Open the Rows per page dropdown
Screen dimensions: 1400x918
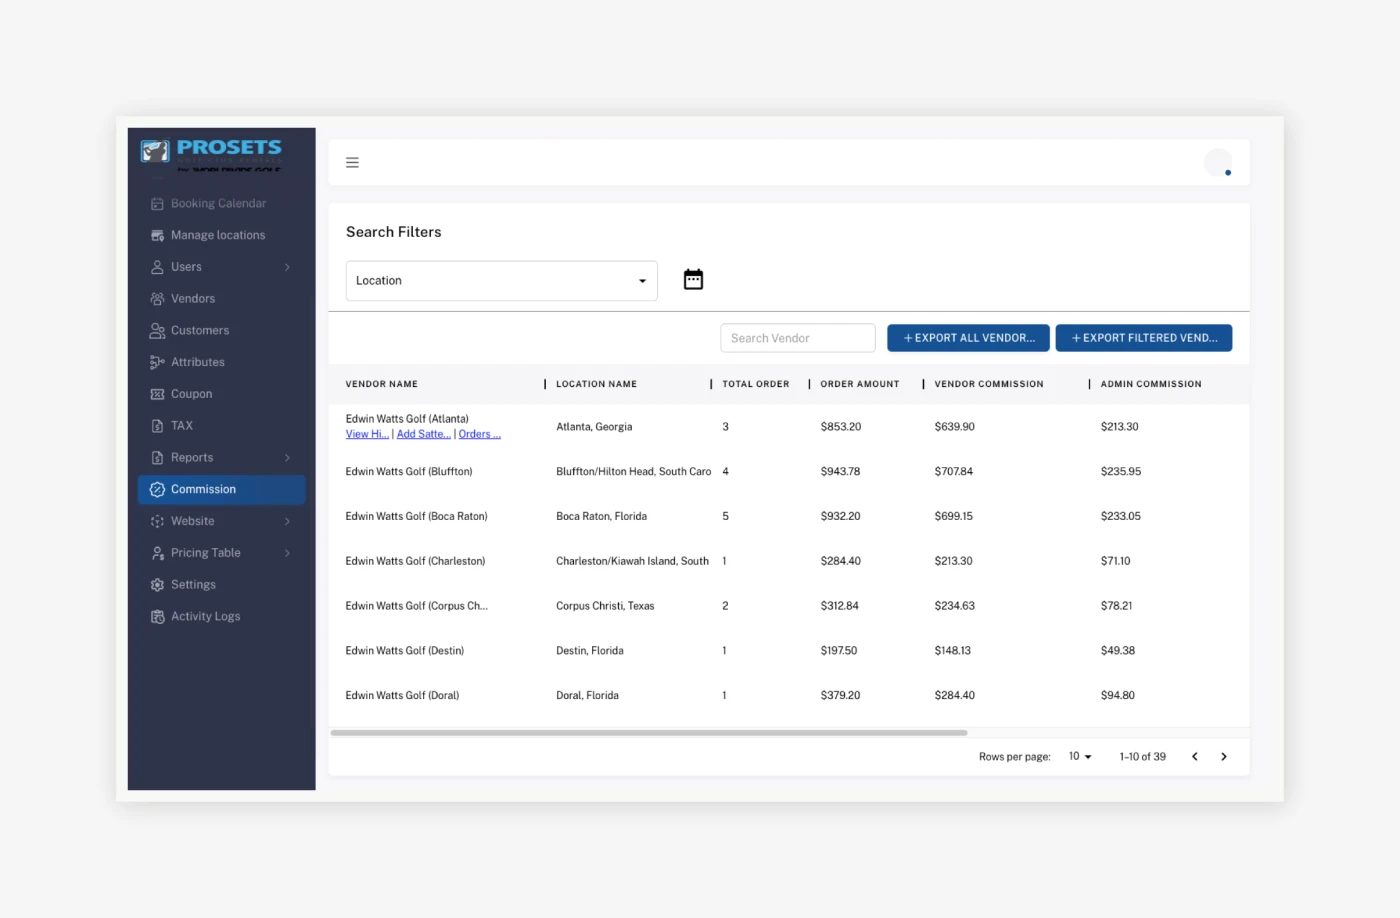pos(1080,757)
